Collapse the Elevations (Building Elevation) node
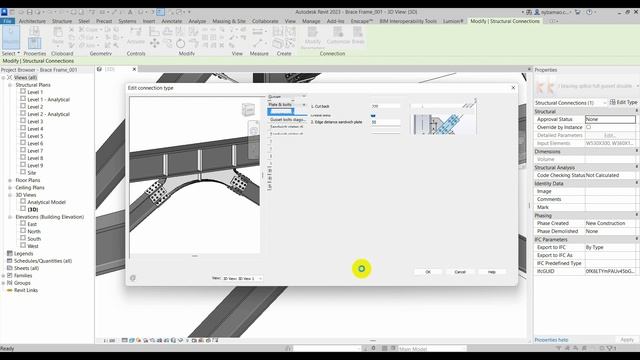Image resolution: width=640 pixels, height=360 pixels. click(10, 217)
